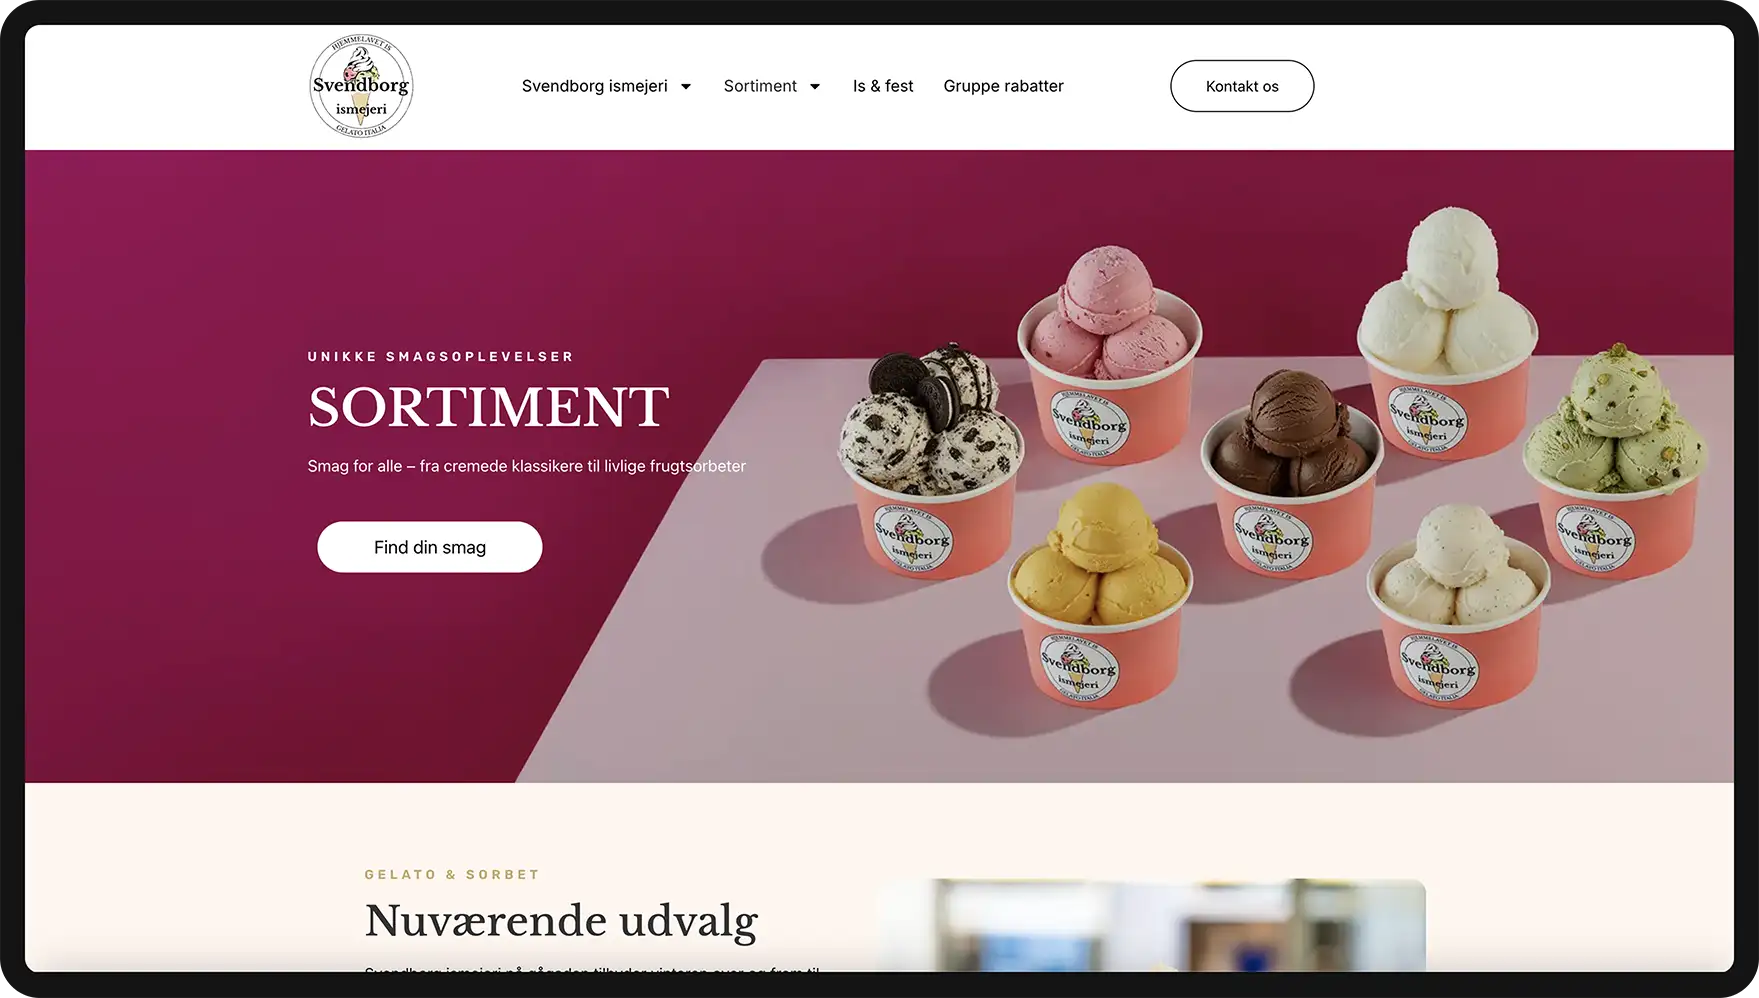Open the Gruppe rabatter link

pyautogui.click(x=1003, y=86)
